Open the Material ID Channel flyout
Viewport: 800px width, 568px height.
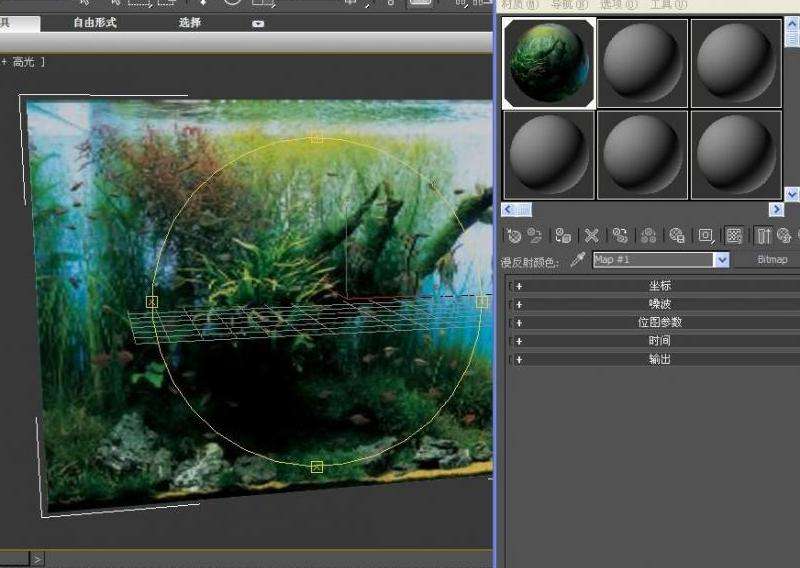tap(706, 236)
